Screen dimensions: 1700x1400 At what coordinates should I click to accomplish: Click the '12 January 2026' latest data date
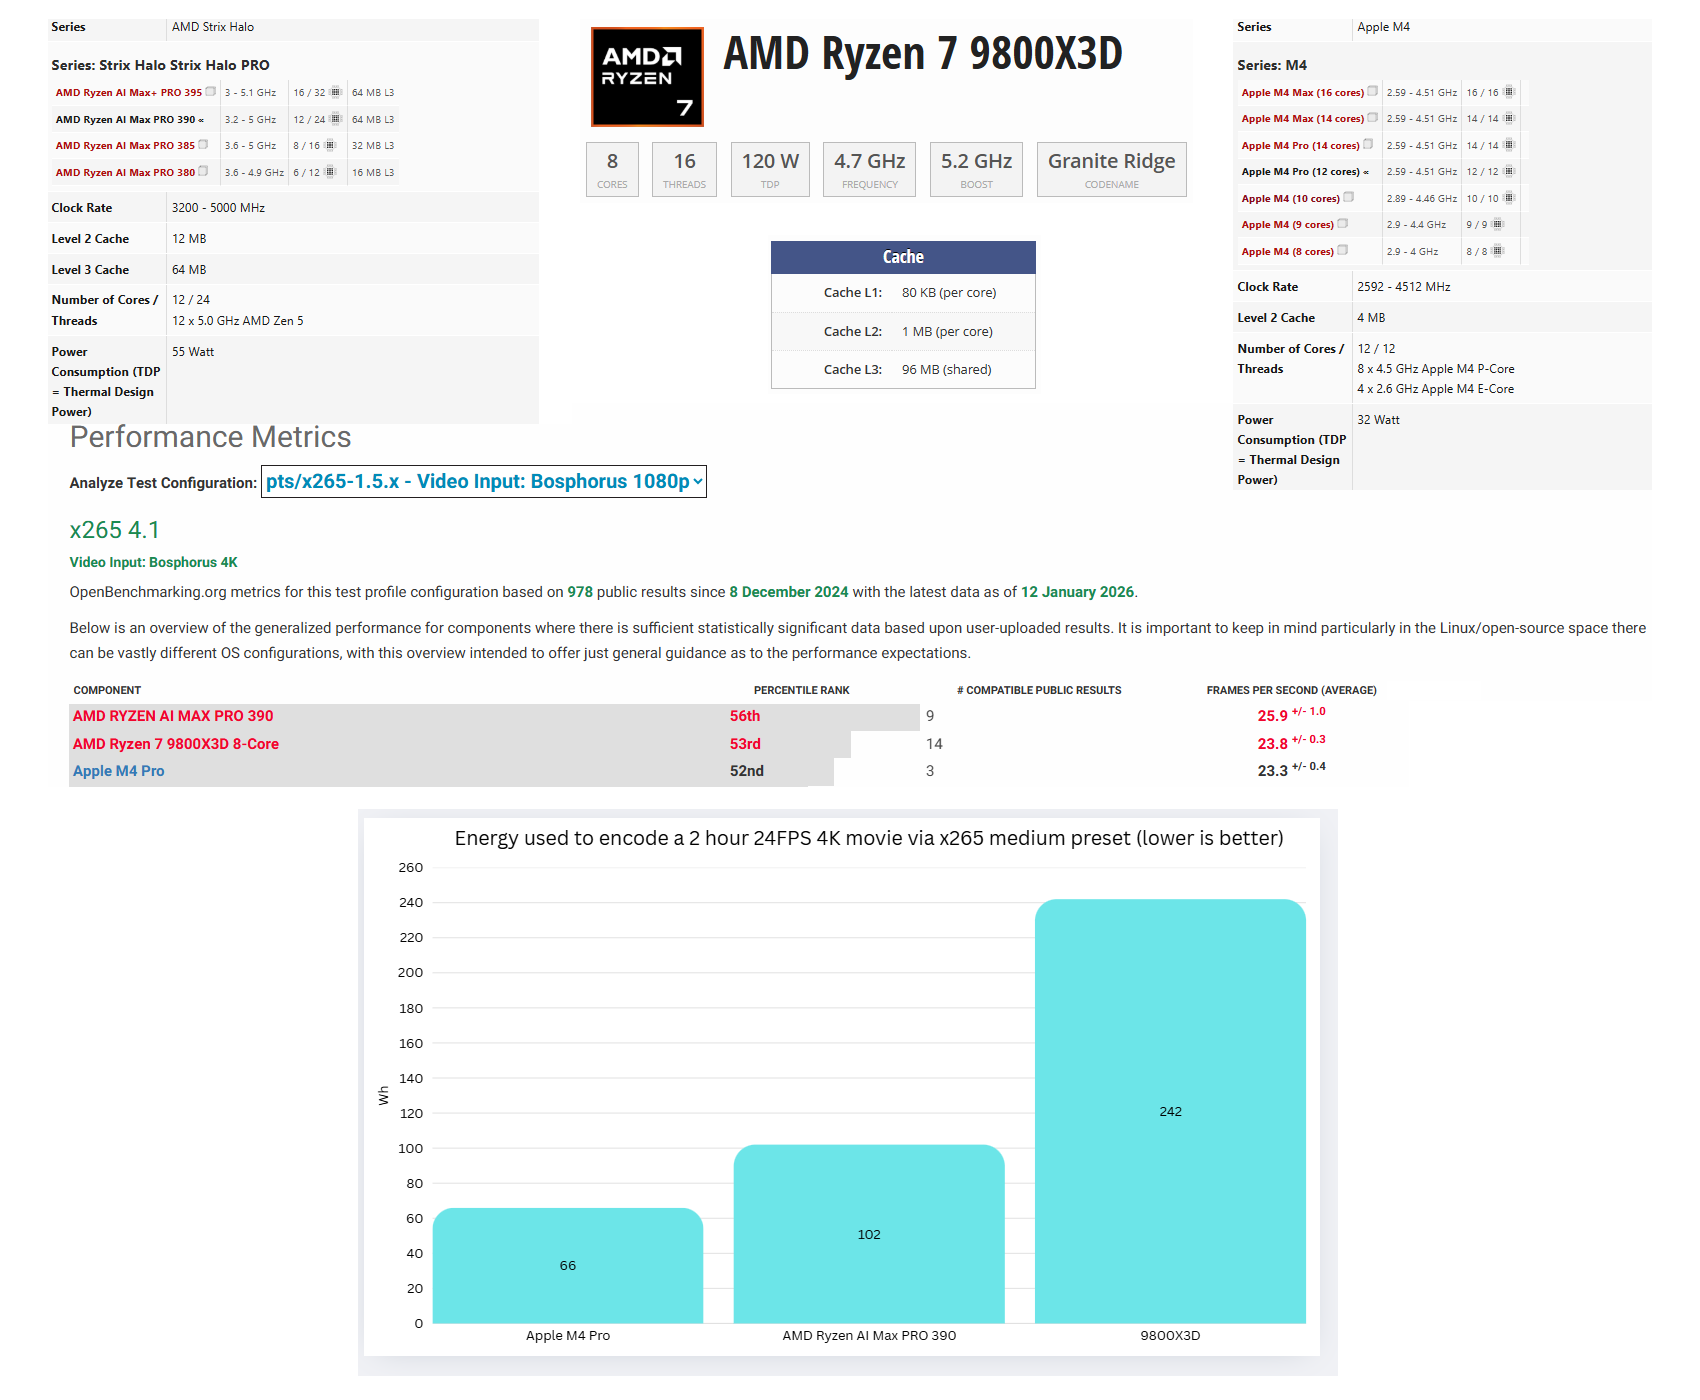point(1077,592)
